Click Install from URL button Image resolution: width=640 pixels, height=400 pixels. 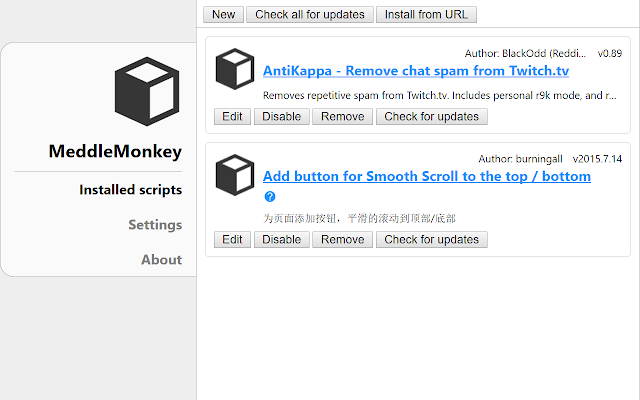[428, 14]
